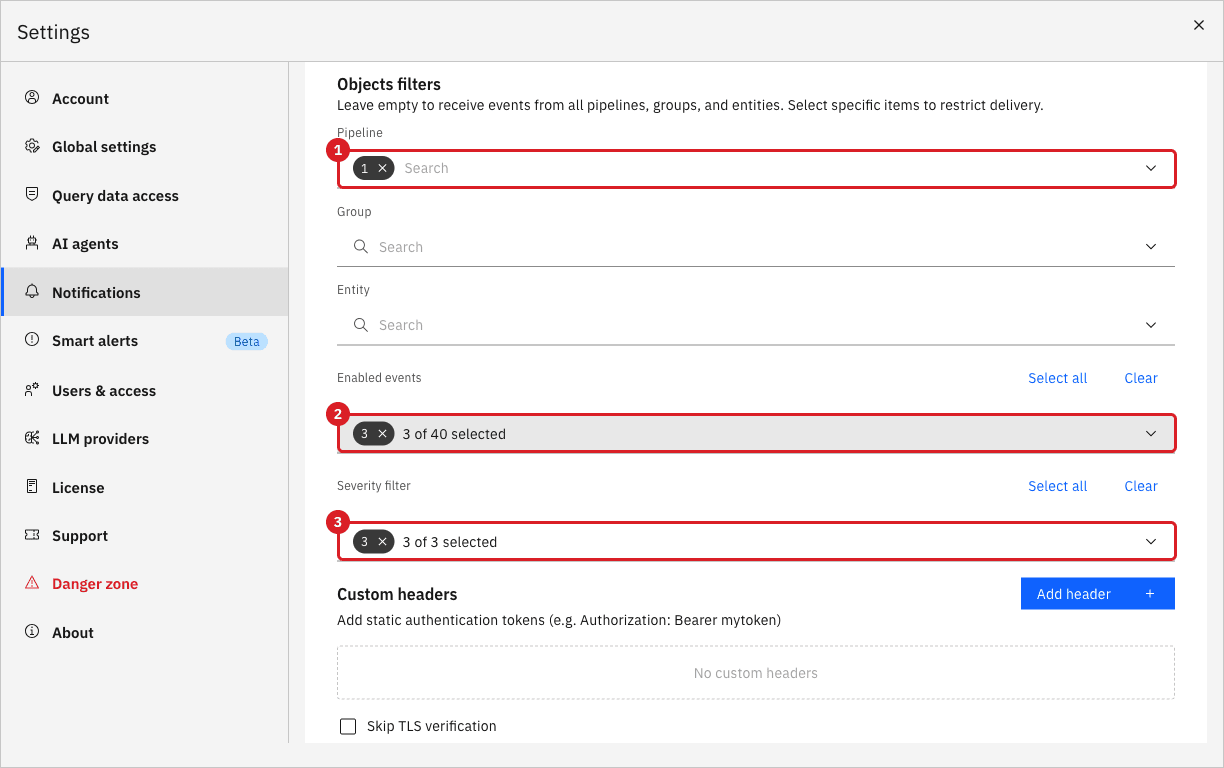Click the About info icon
Viewport: 1224px width, 768px height.
coord(32,632)
